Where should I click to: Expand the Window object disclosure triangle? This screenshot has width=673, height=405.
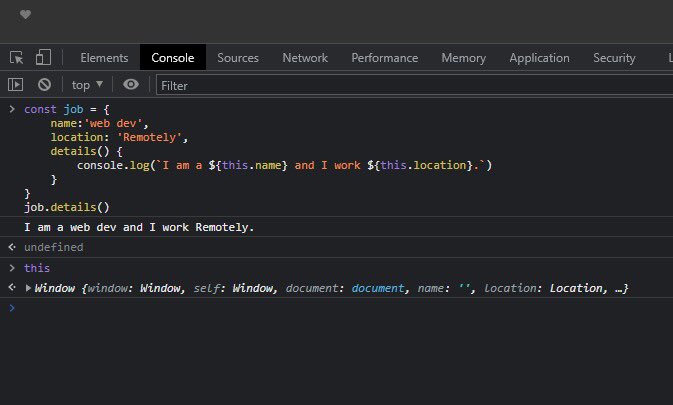click(x=28, y=288)
